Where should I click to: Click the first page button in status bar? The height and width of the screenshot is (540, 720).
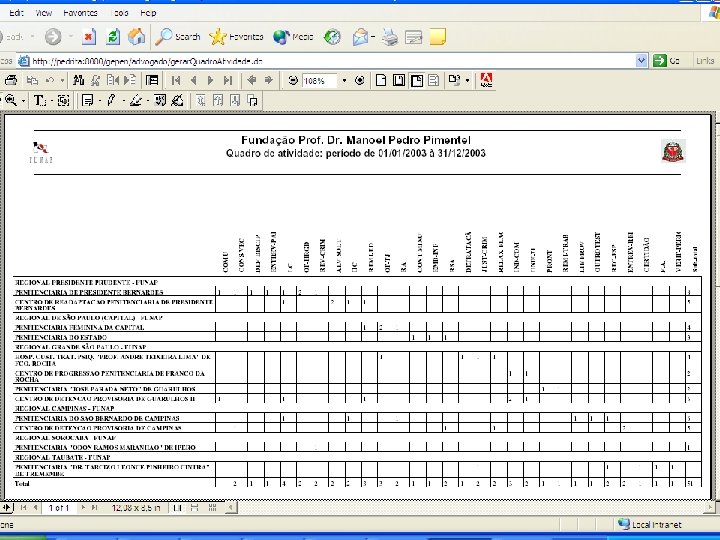23,507
